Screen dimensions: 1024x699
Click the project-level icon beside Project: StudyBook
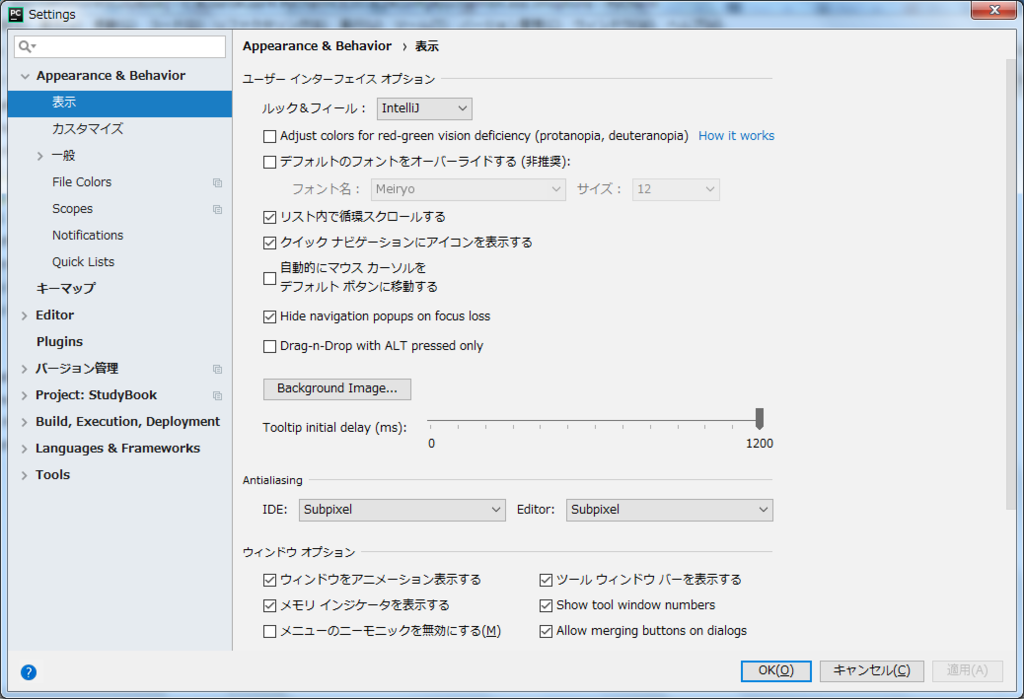[217, 396]
